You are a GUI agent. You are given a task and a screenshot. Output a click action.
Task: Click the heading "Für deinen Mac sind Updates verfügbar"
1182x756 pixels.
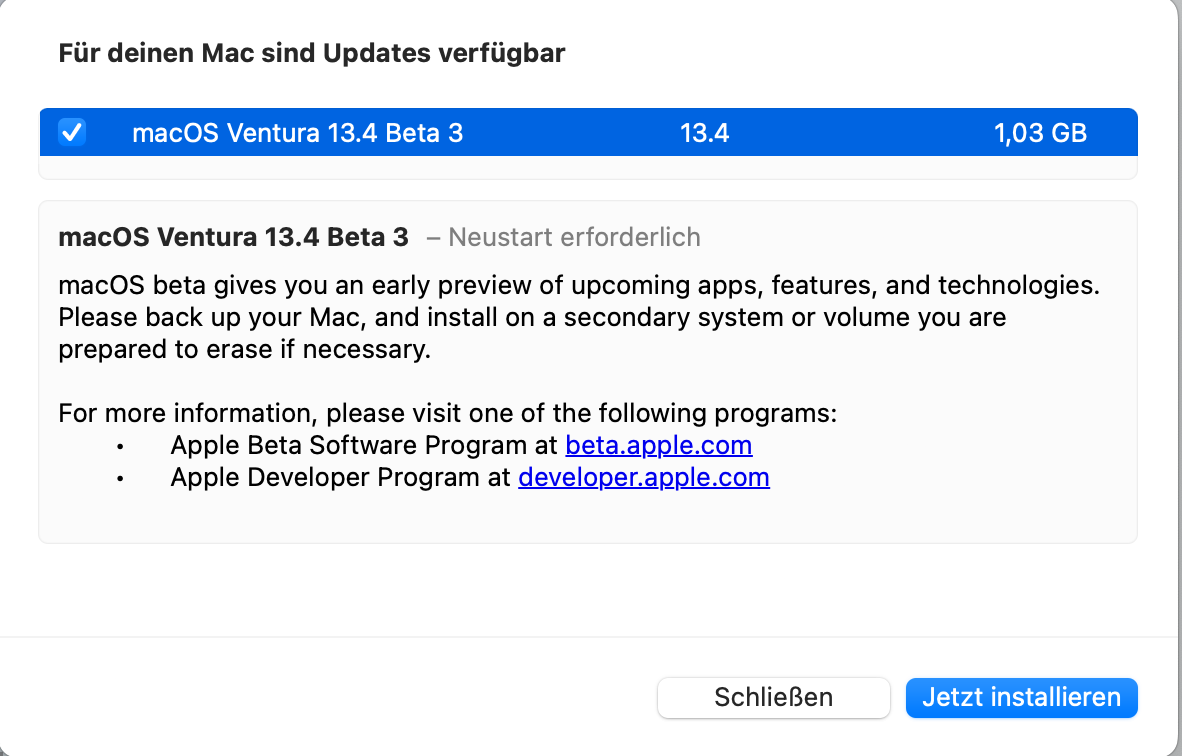[x=311, y=53]
